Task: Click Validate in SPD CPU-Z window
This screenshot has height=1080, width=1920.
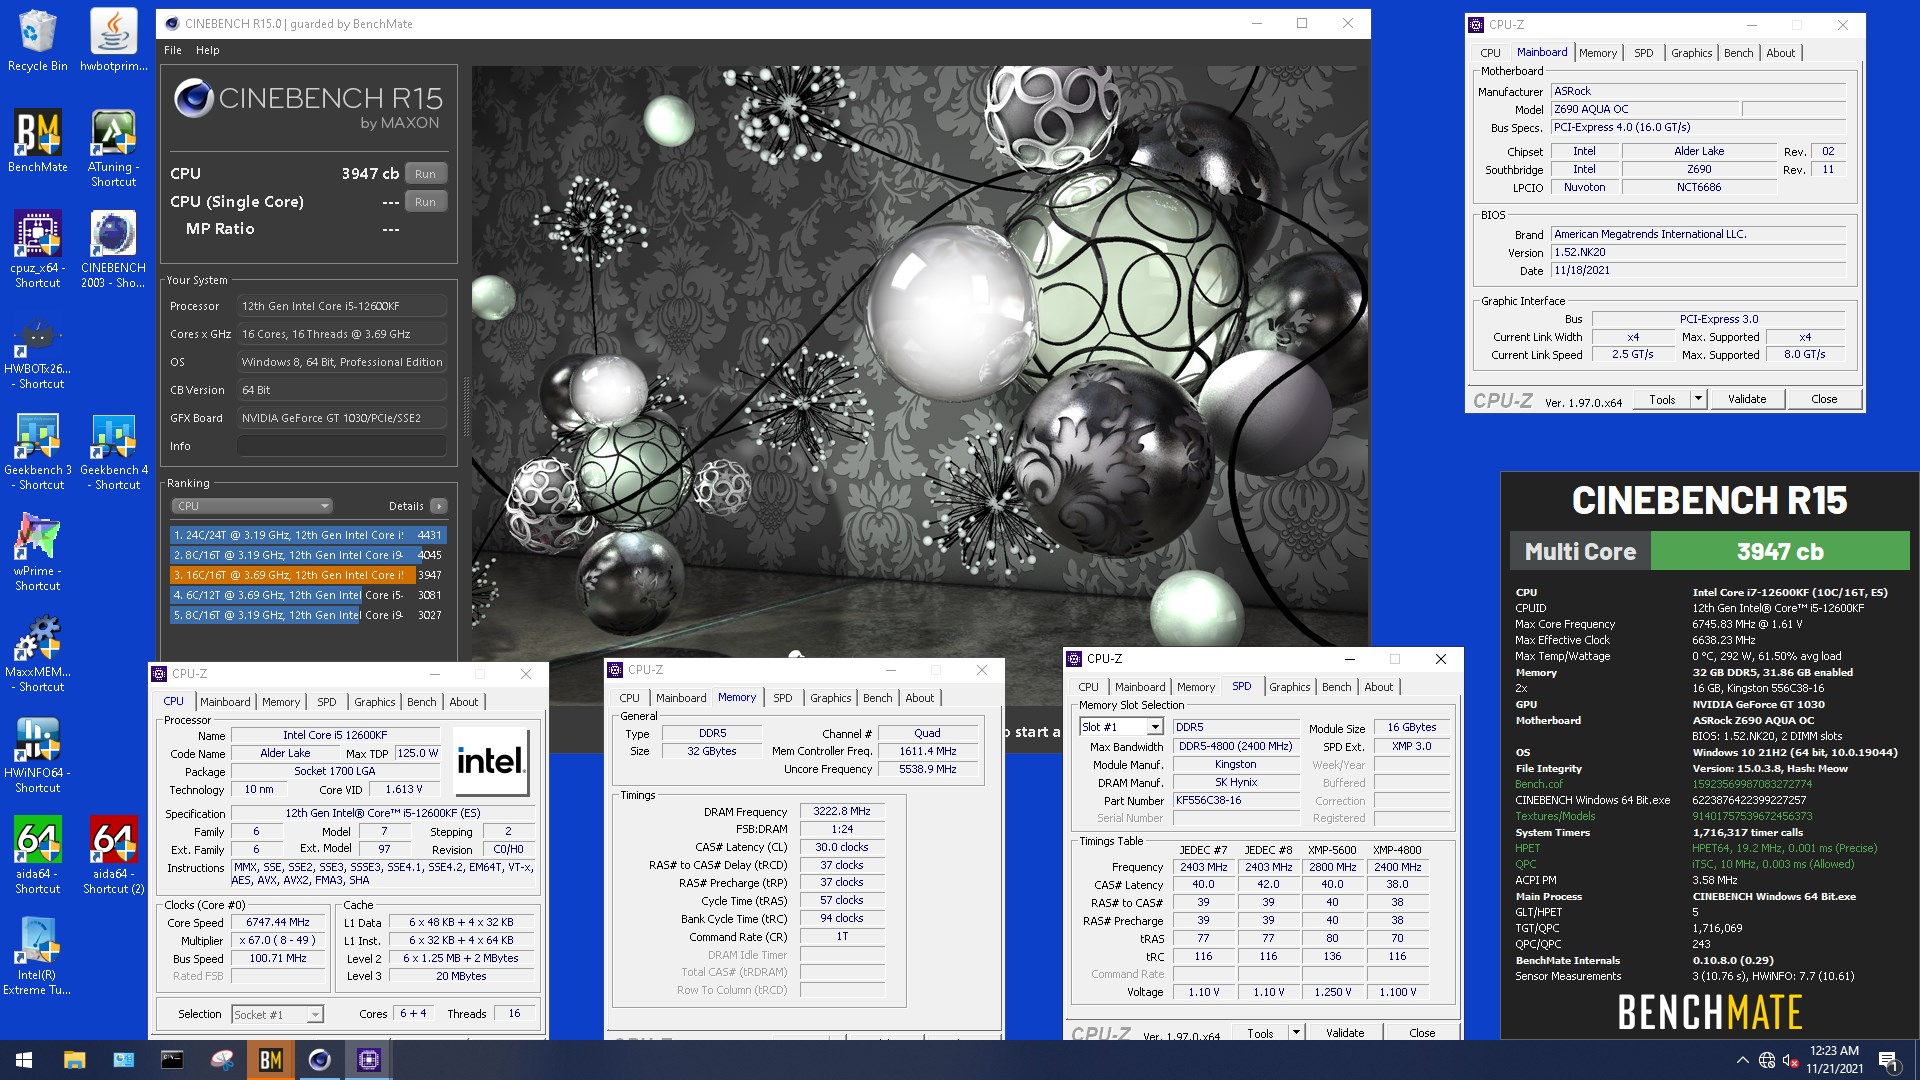Action: point(1344,1033)
